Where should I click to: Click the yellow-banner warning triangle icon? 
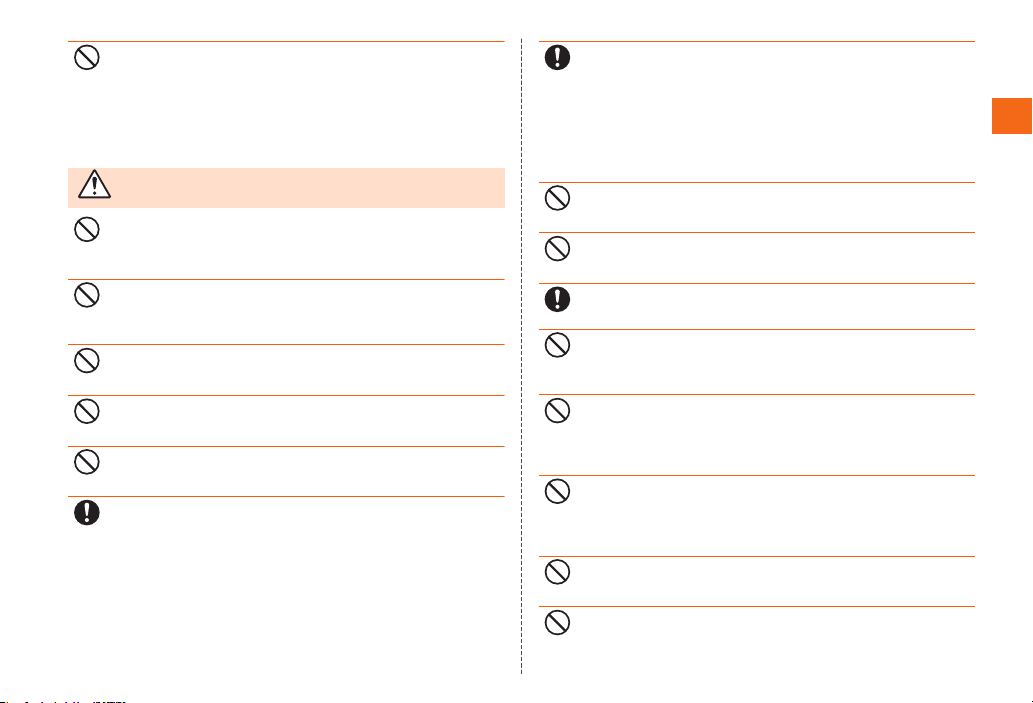(94, 184)
